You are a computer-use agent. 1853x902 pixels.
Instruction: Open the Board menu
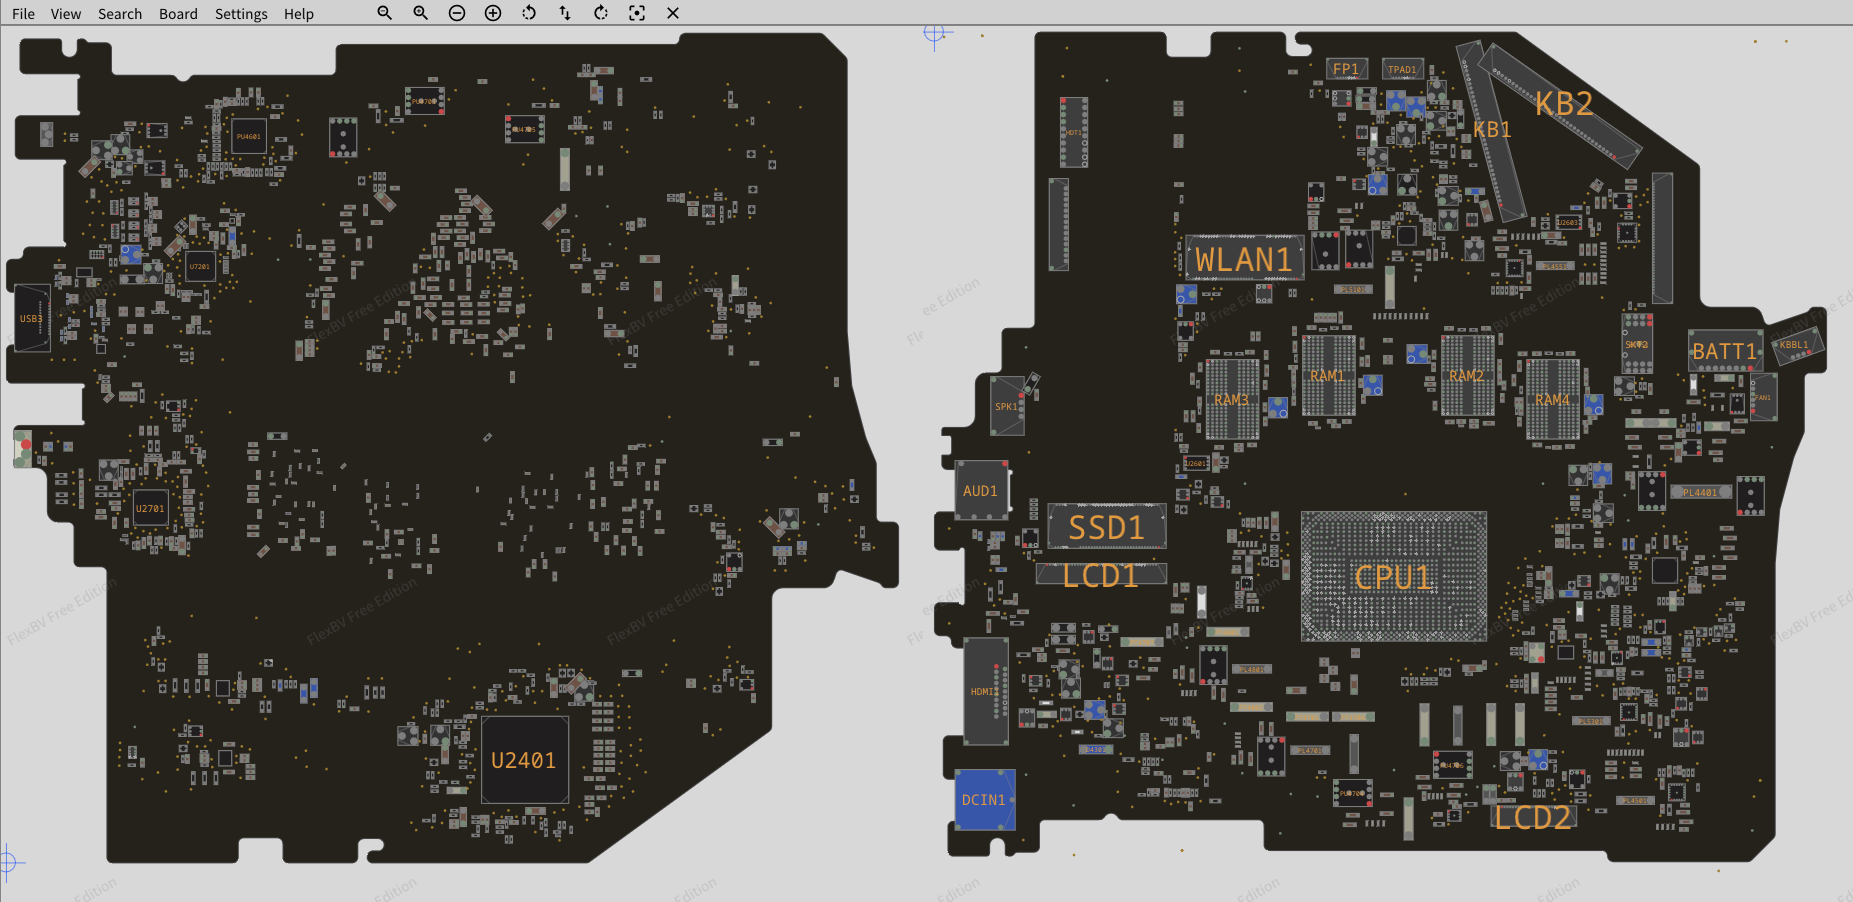[x=178, y=14]
